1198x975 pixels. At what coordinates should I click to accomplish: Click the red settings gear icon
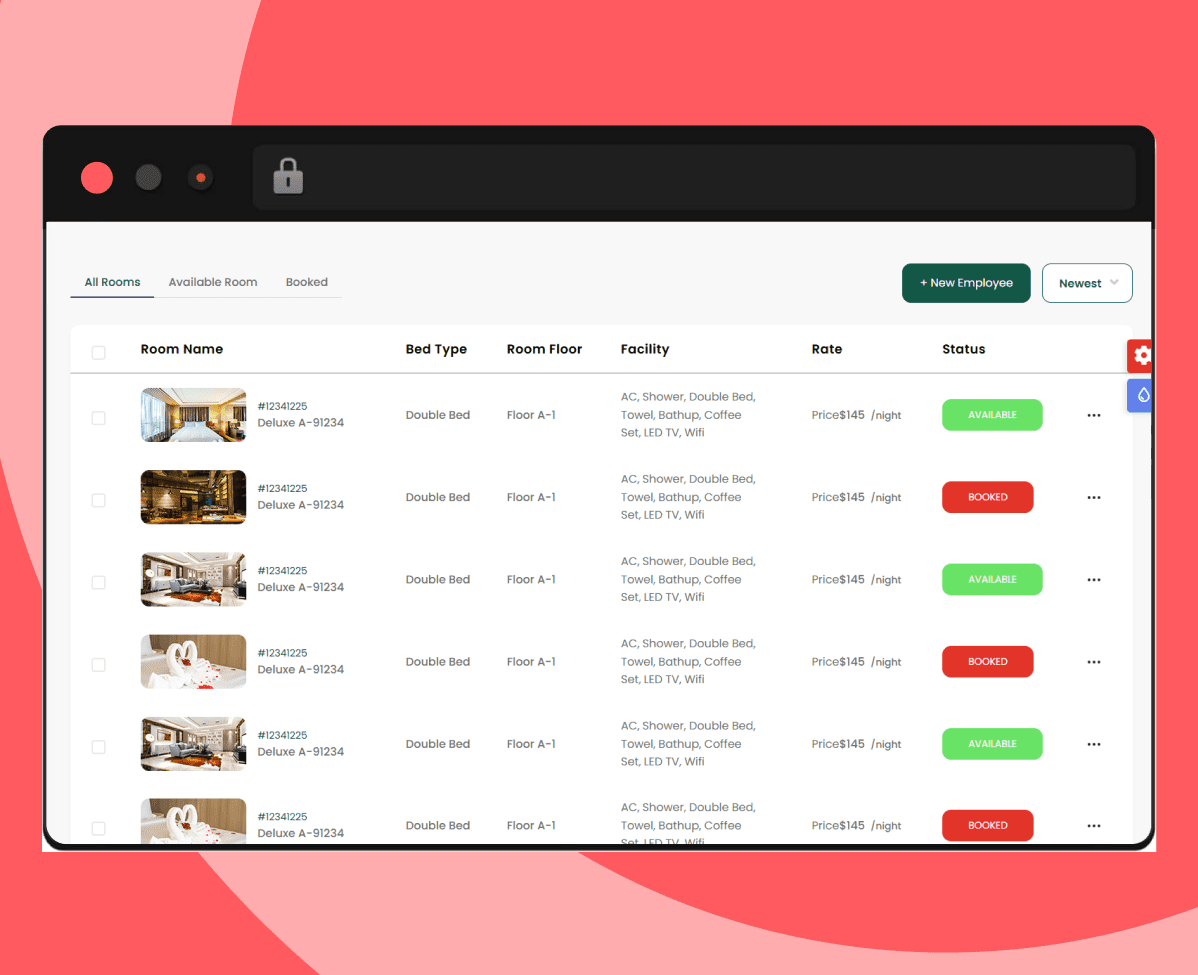(x=1141, y=356)
